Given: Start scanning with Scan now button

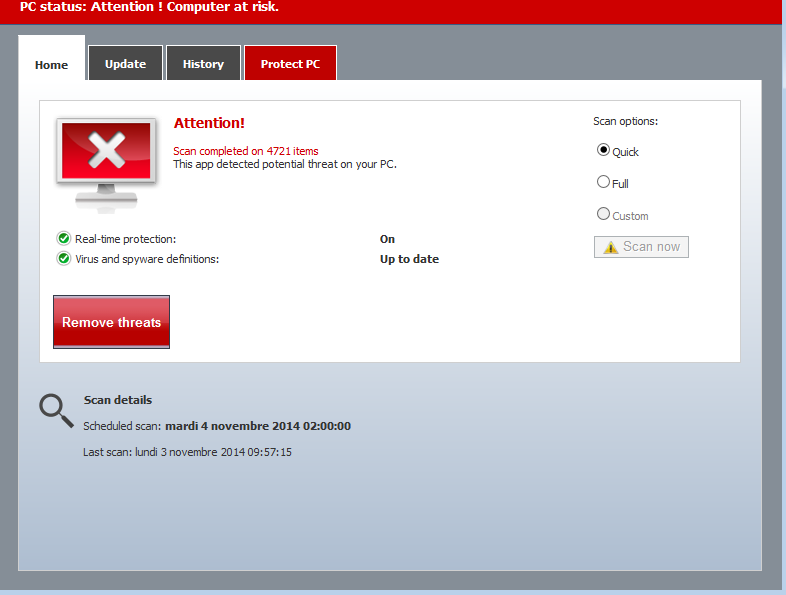Looking at the screenshot, I should pos(641,247).
